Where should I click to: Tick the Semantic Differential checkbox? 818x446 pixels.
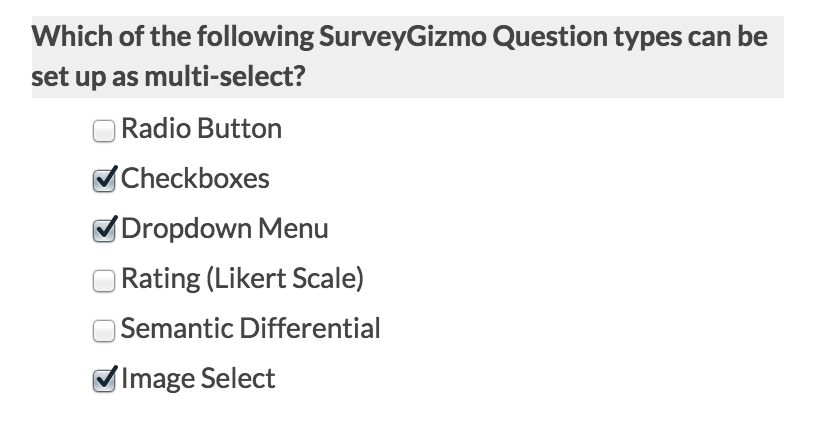(x=103, y=330)
